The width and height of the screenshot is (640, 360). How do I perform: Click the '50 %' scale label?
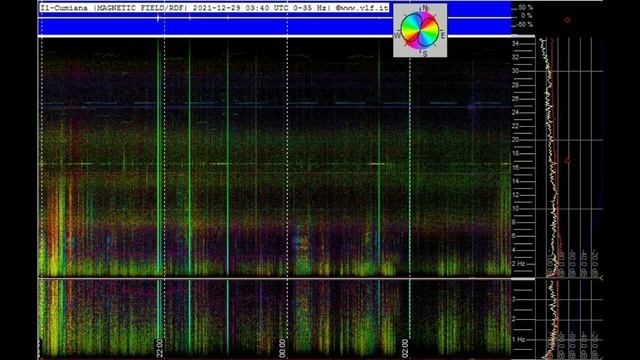[526, 7]
